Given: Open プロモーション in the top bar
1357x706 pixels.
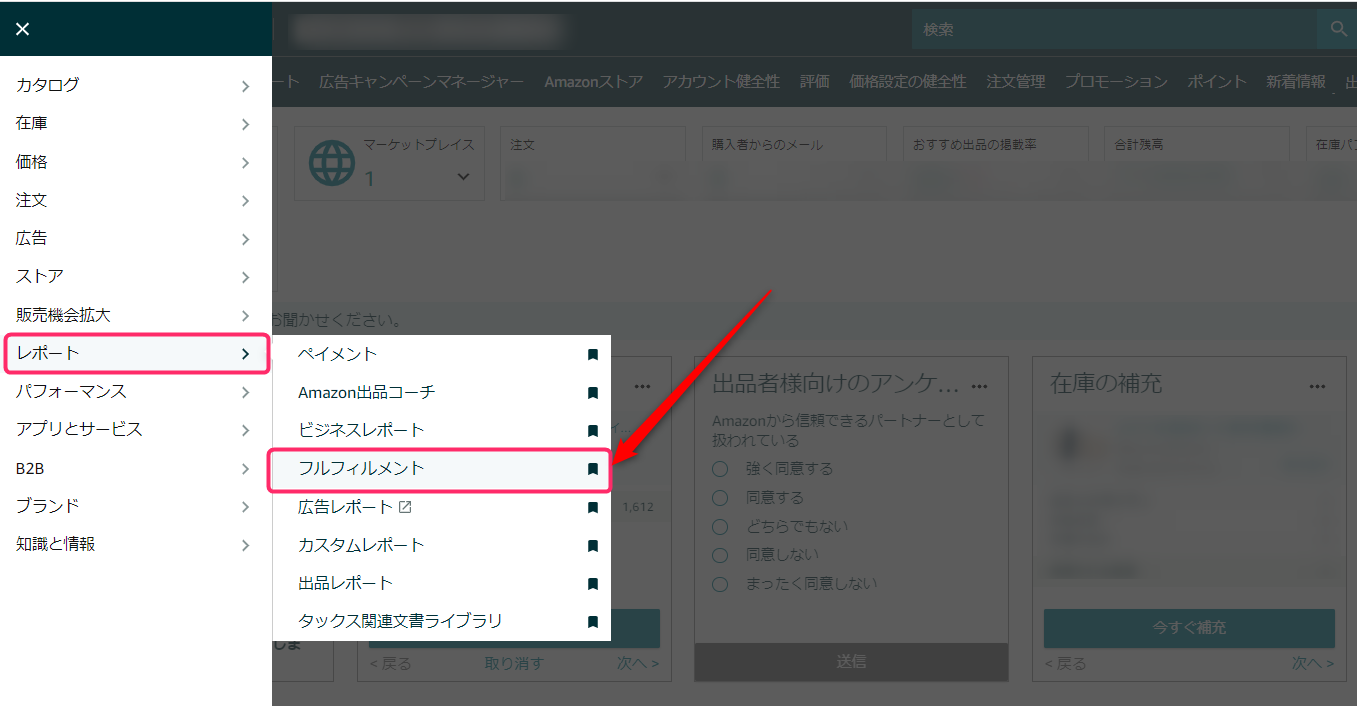Looking at the screenshot, I should pos(1116,82).
